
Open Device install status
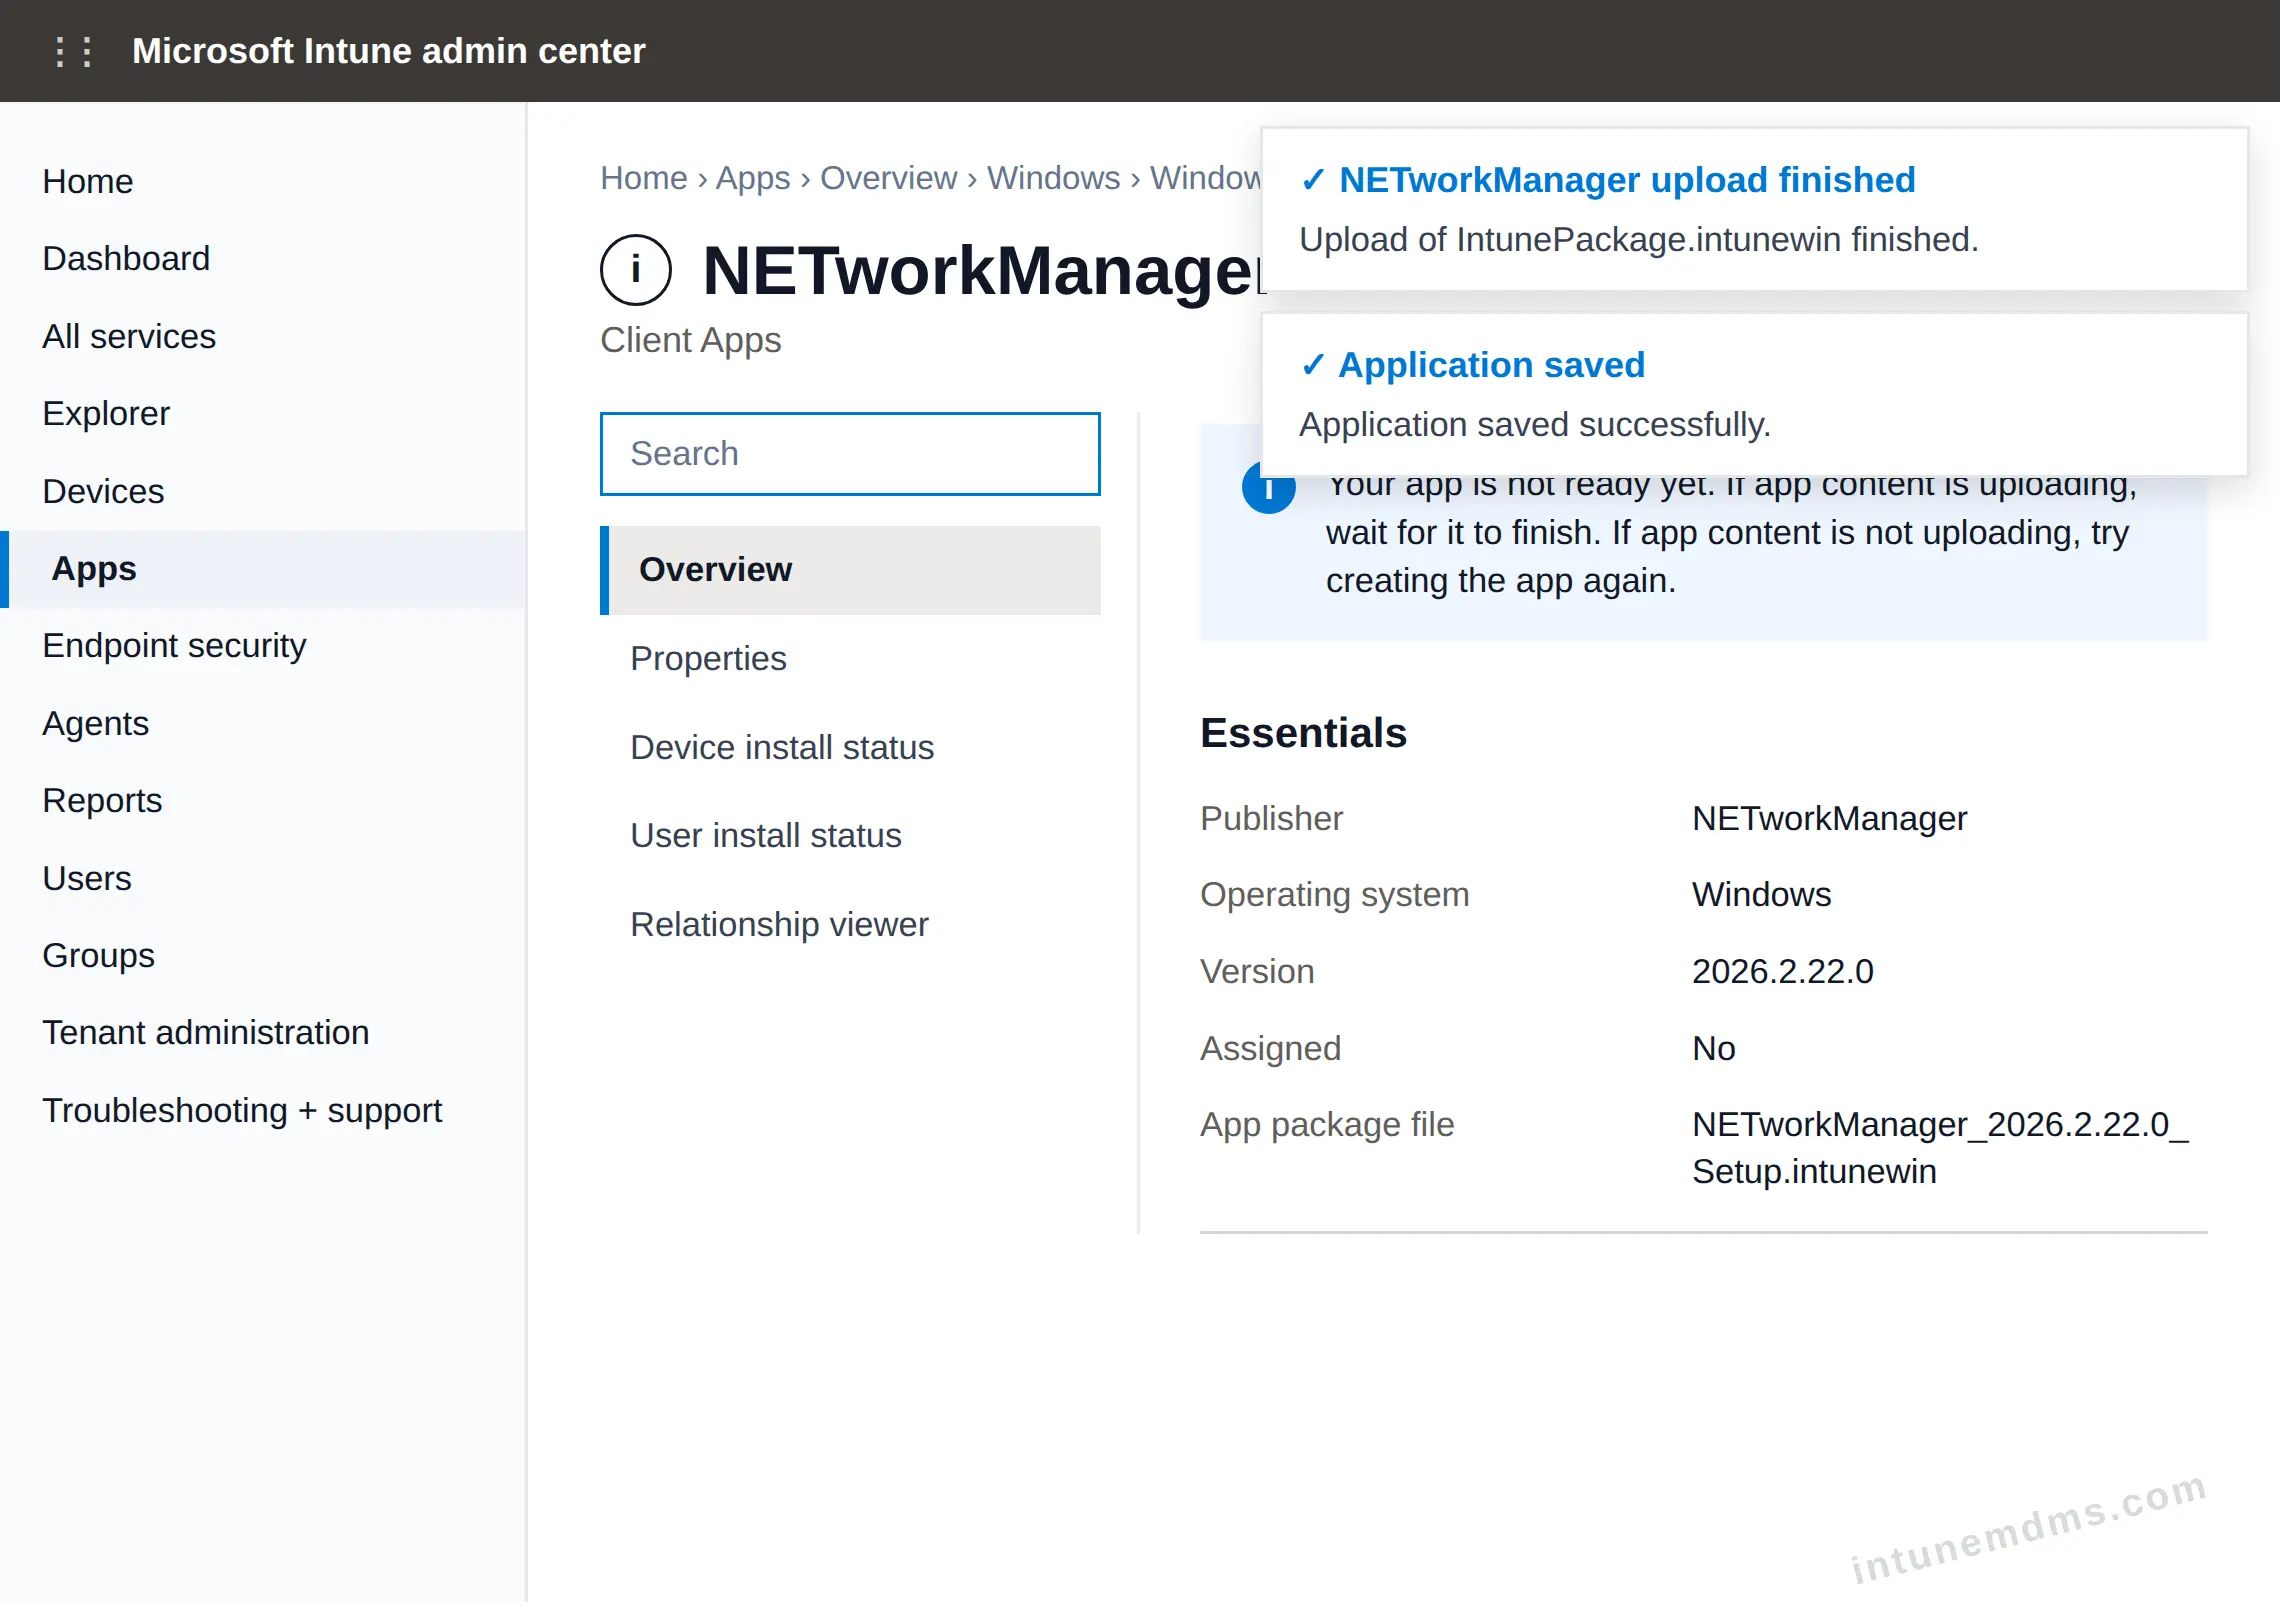(850, 747)
